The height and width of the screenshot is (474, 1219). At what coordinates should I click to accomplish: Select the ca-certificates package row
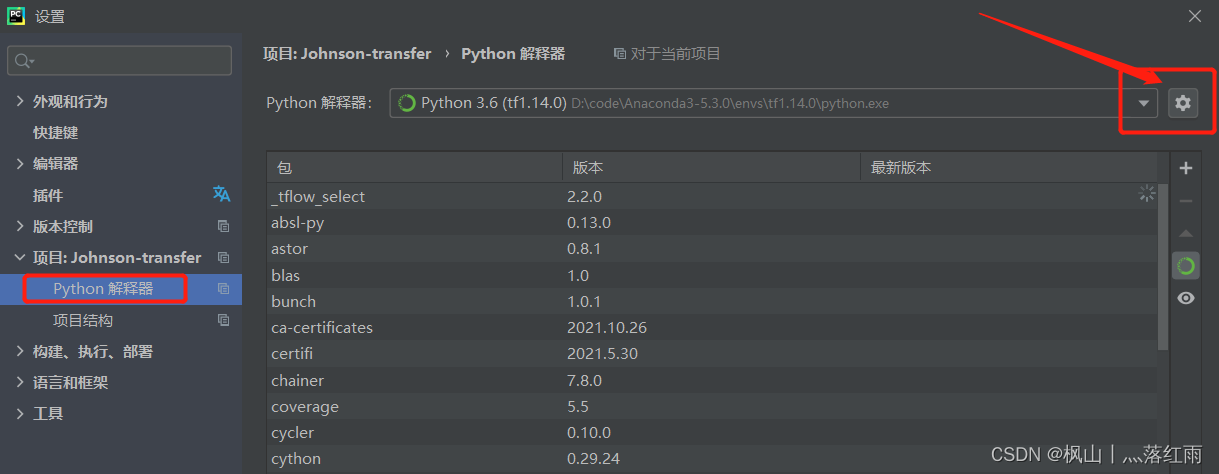tap(712, 328)
